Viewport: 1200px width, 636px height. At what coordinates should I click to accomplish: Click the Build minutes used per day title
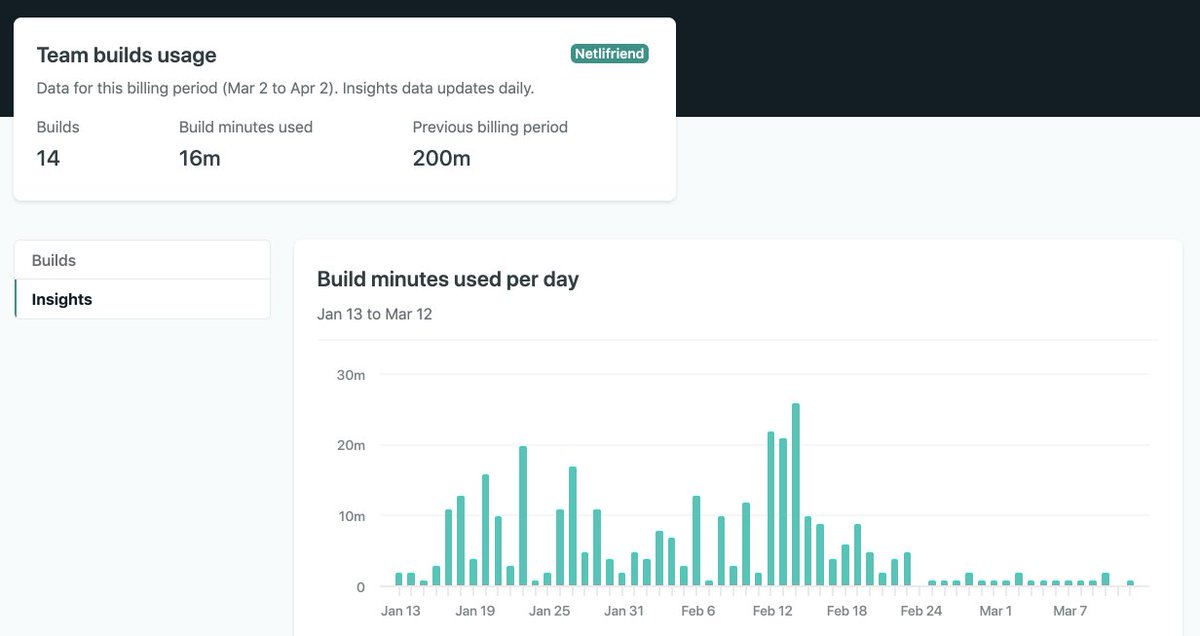pyautogui.click(x=447, y=279)
